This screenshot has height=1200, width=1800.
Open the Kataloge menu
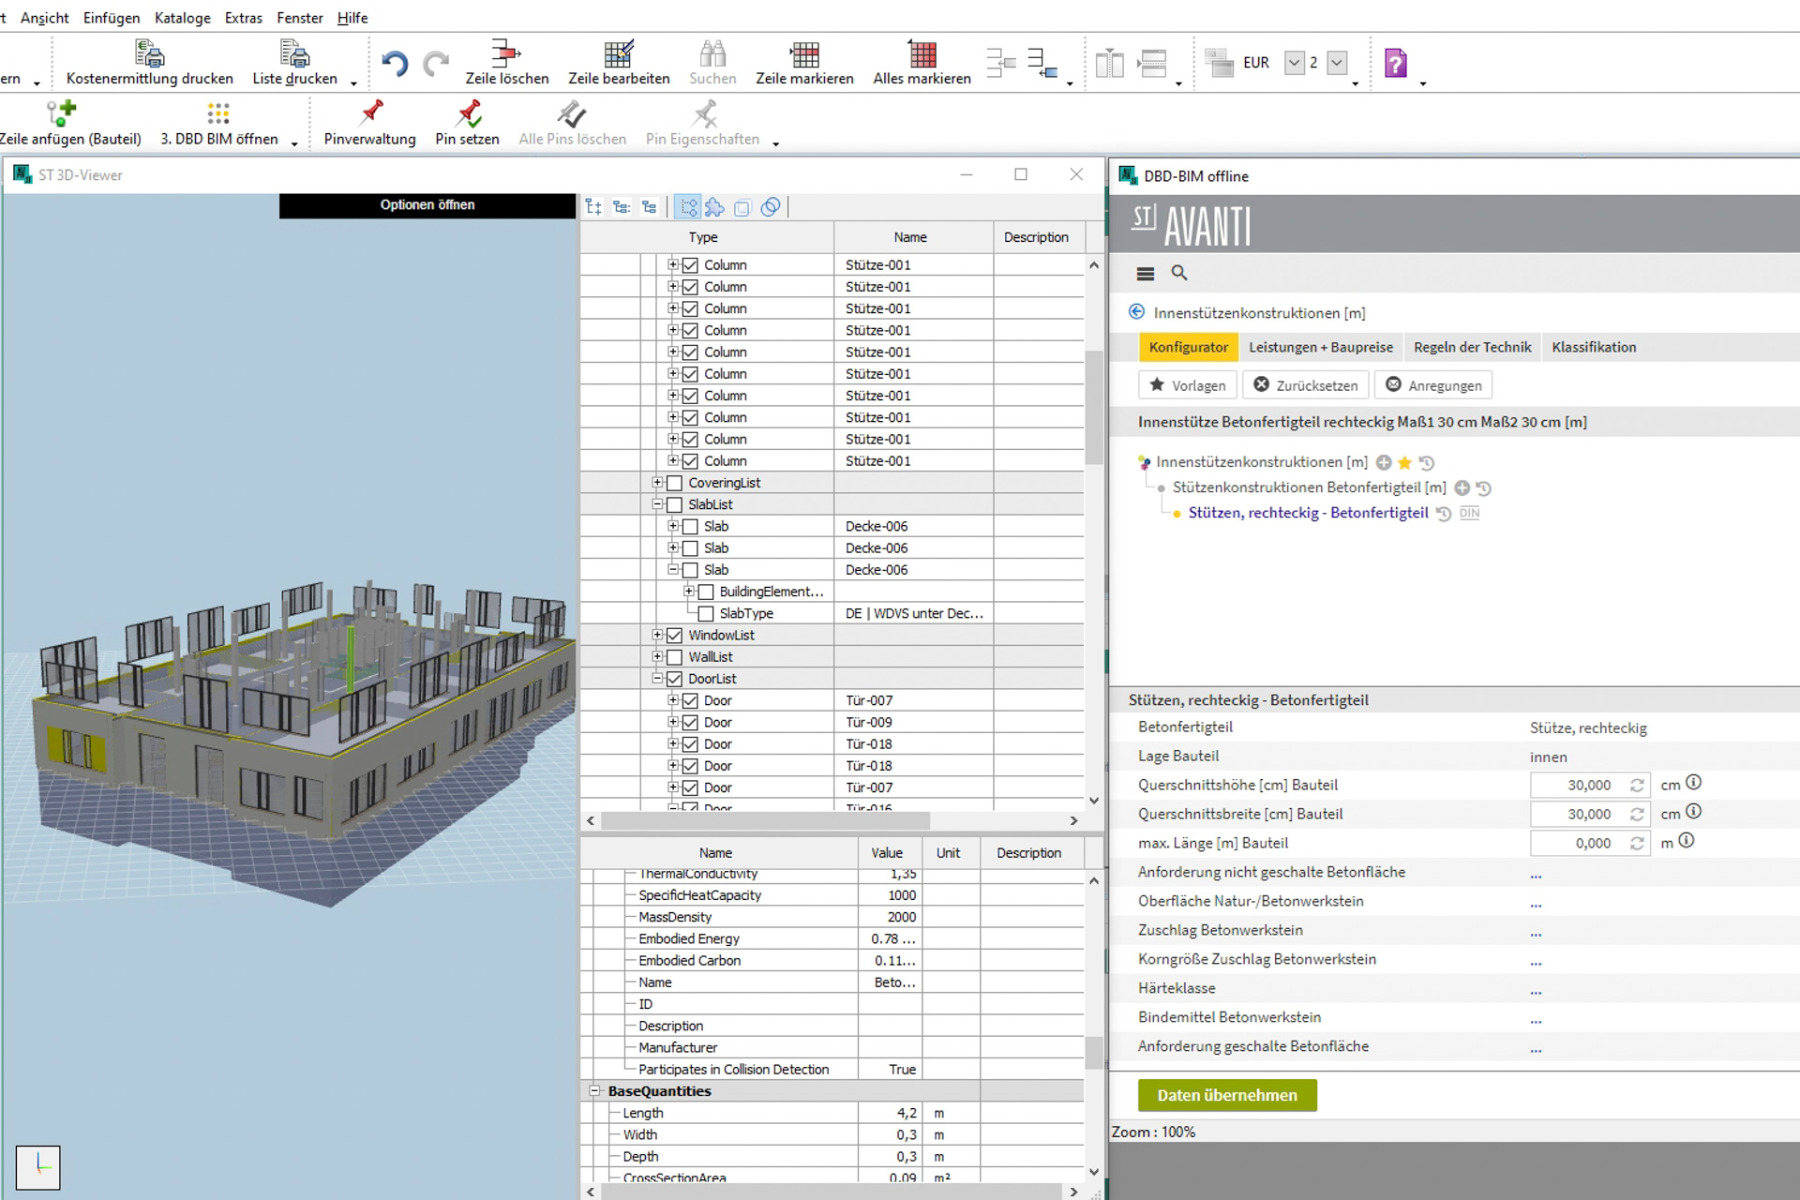(182, 17)
